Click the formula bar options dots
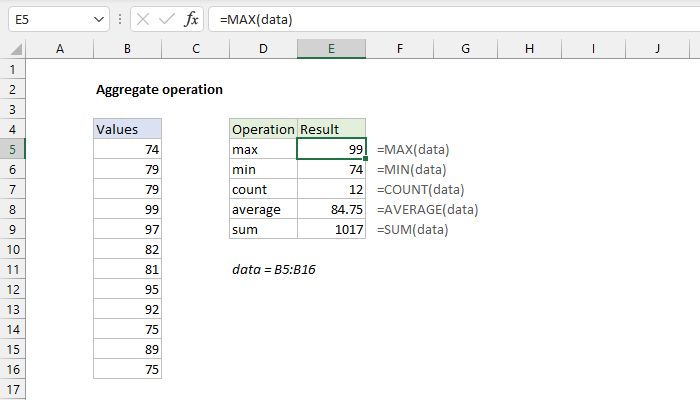 point(120,19)
